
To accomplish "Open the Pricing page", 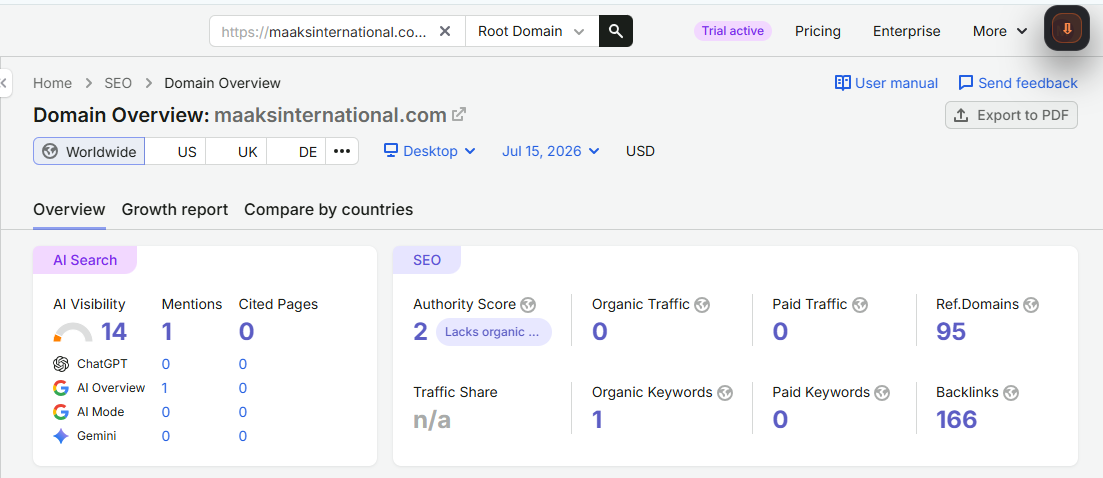I will [x=817, y=31].
